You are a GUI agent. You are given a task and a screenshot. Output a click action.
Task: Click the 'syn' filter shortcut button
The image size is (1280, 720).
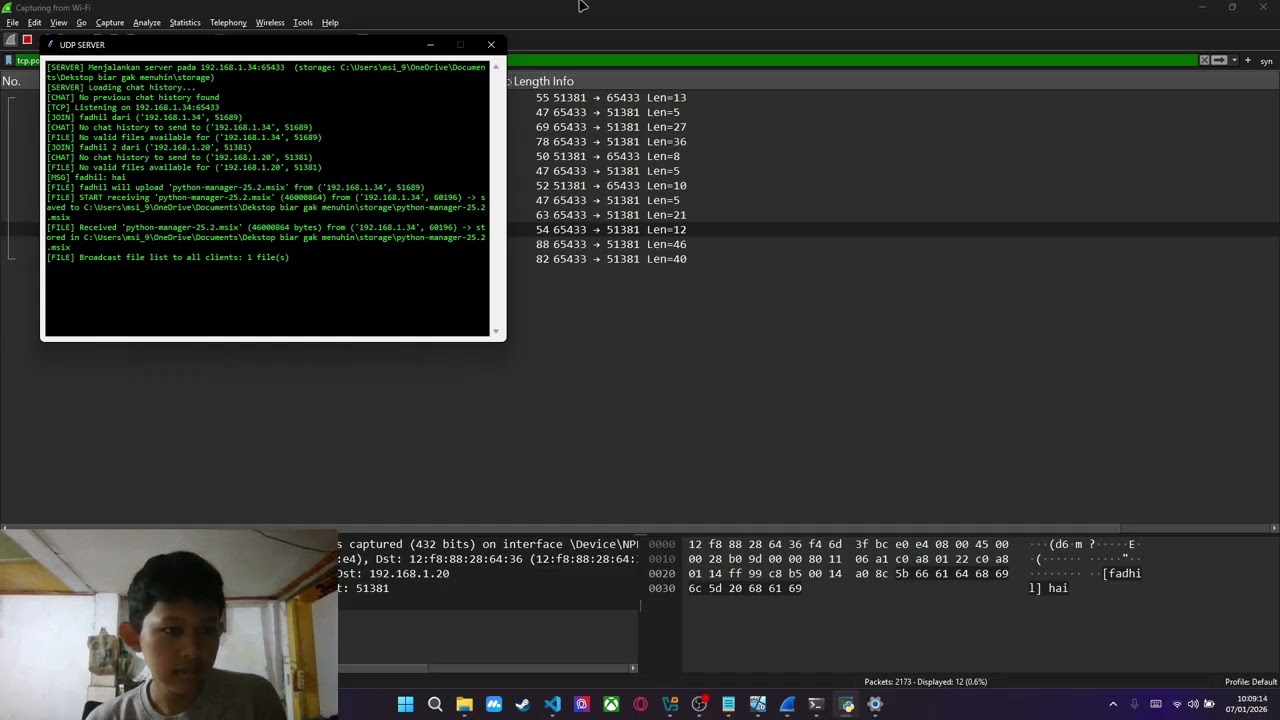click(x=1266, y=61)
